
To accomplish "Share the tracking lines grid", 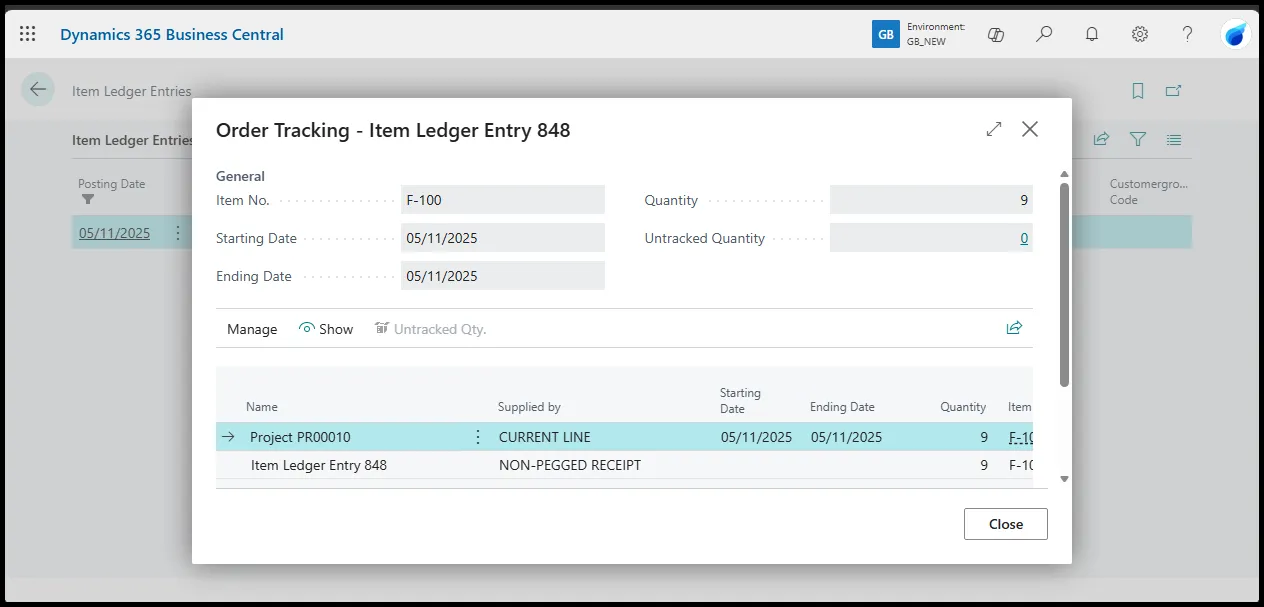I will tap(1014, 328).
